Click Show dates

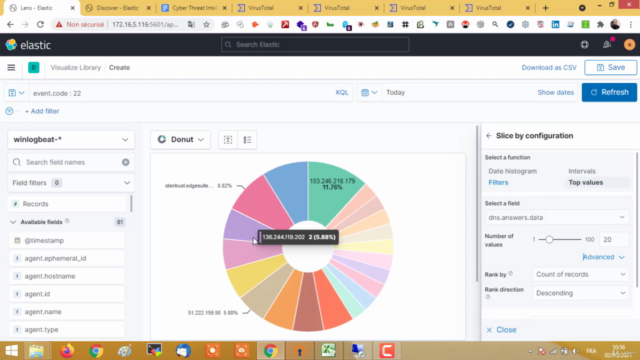555,92
